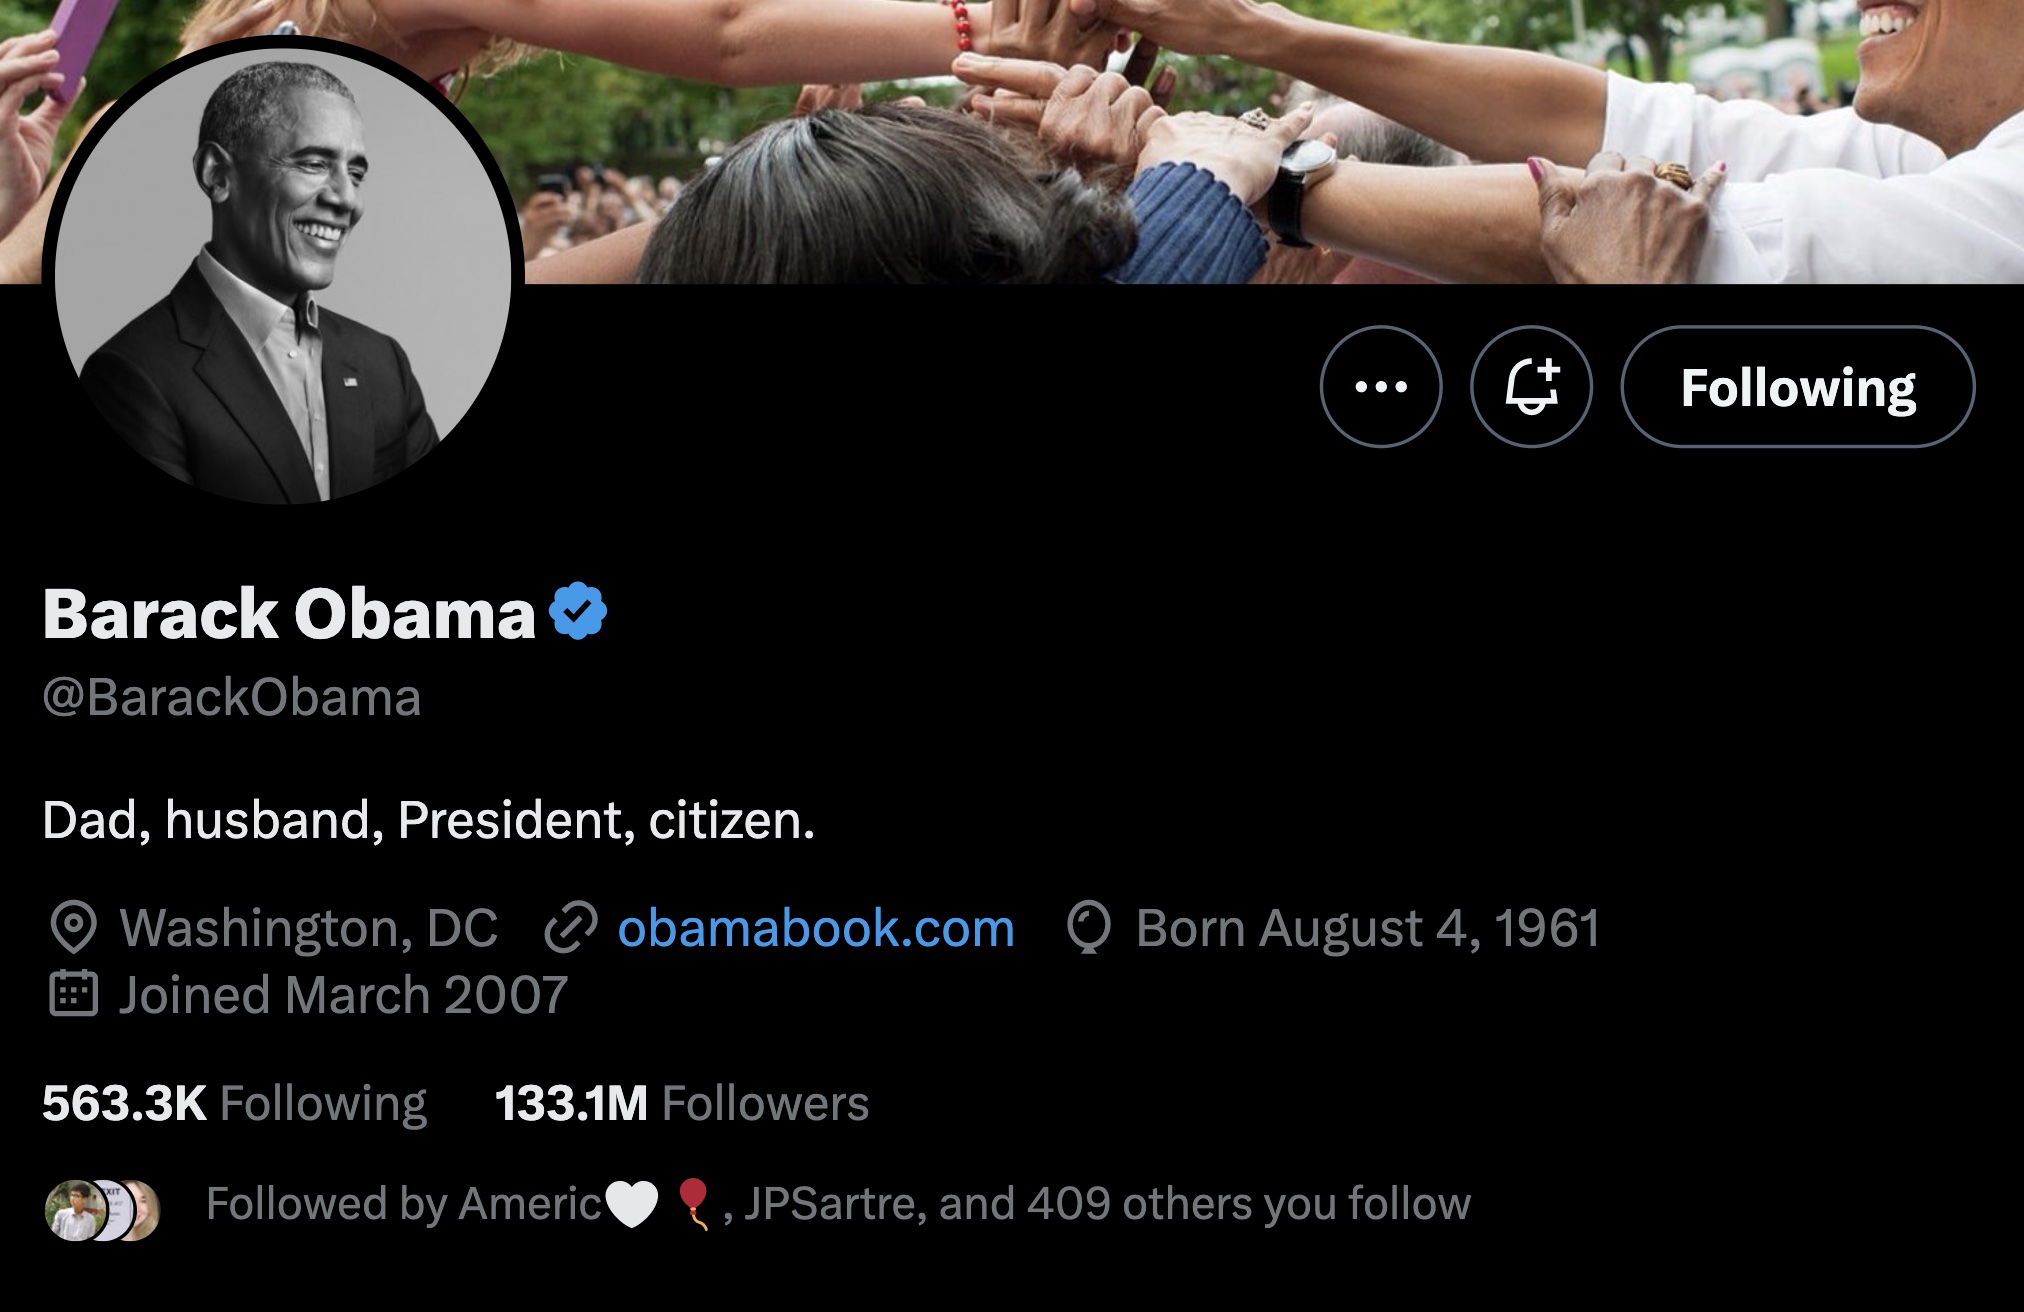Image resolution: width=2024 pixels, height=1312 pixels.
Task: Turn on notifications with the bell icon
Action: (1531, 387)
